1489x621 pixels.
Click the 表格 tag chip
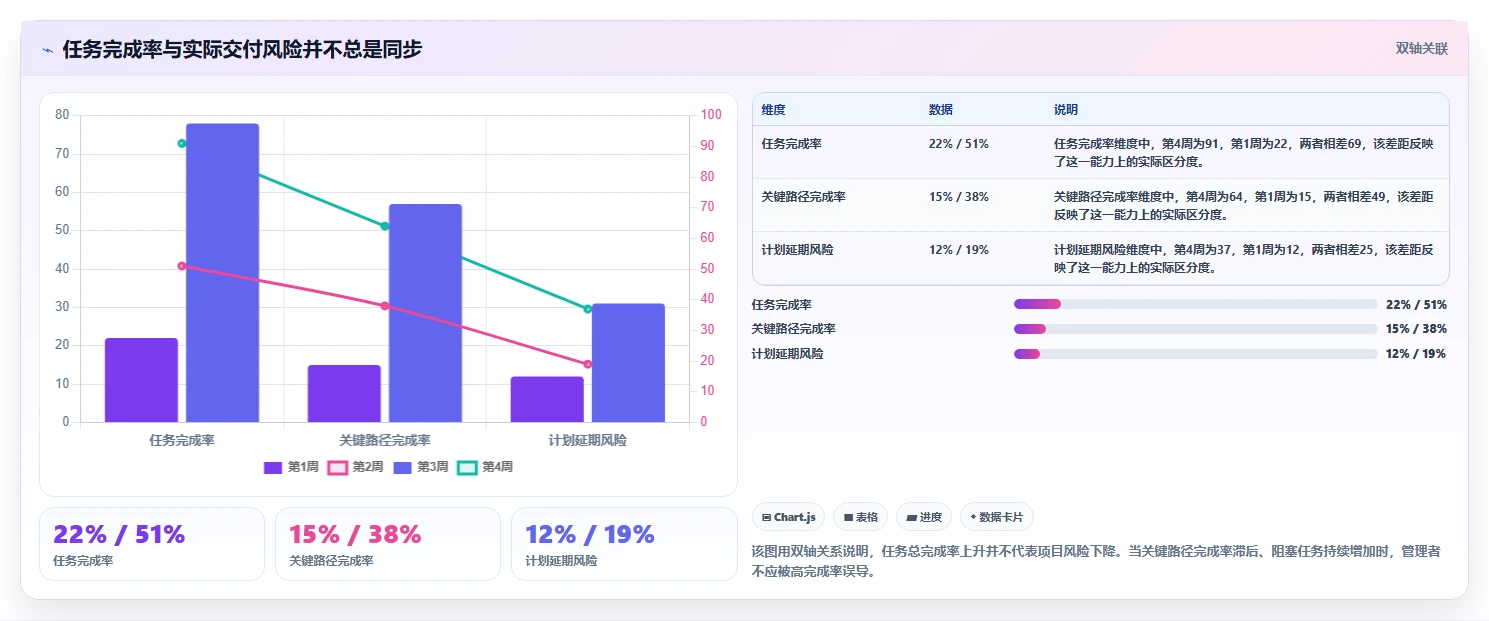860,517
